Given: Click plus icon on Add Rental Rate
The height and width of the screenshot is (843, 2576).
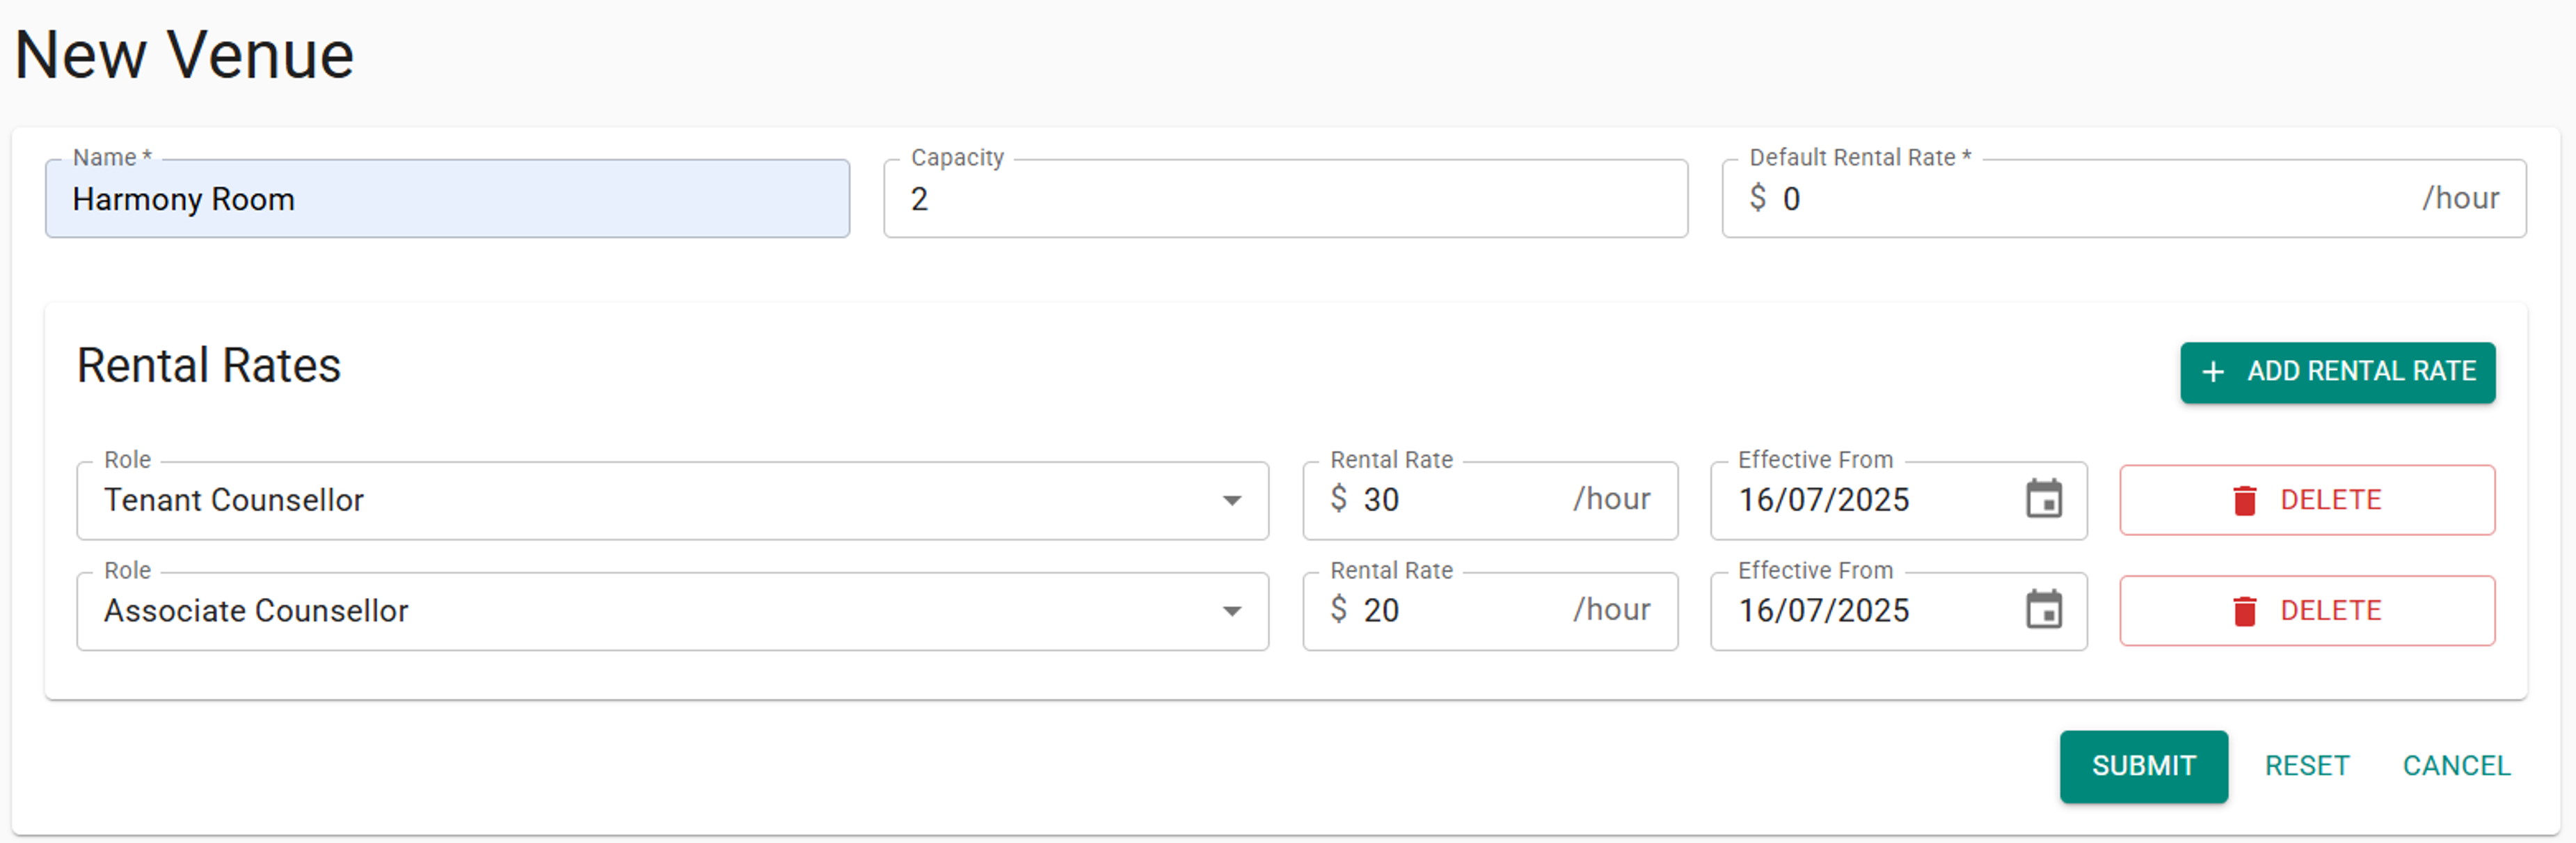Looking at the screenshot, I should click(2213, 372).
